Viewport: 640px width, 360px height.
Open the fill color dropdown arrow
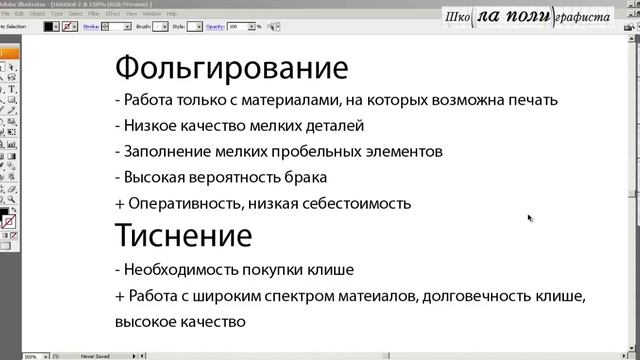pos(56,27)
